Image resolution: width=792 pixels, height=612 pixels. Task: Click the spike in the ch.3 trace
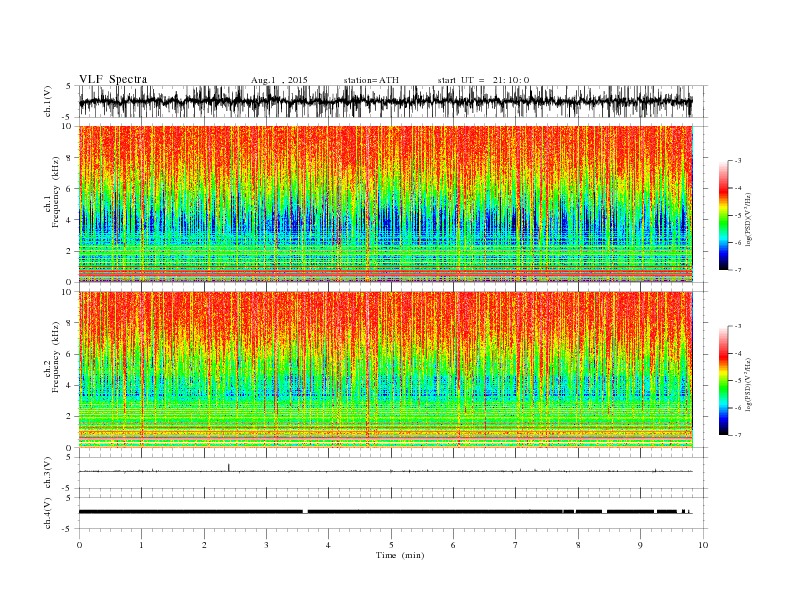point(229,467)
